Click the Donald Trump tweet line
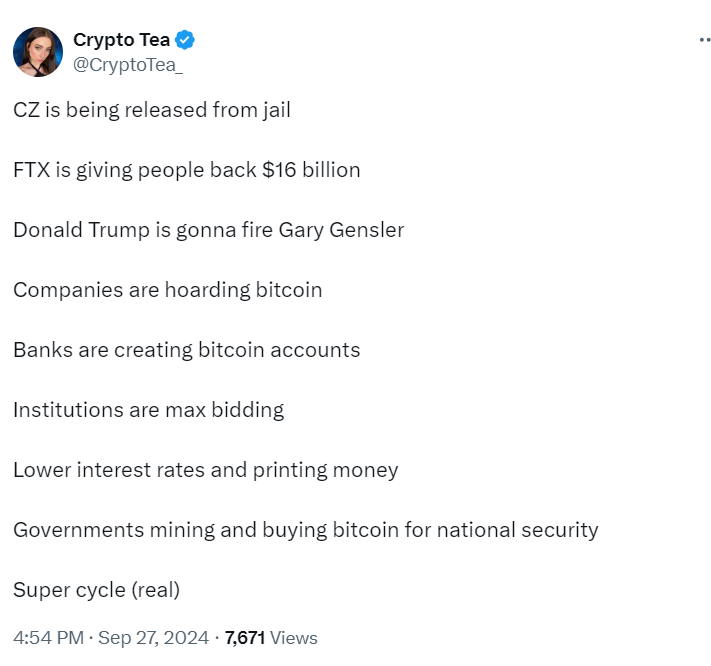 coord(208,230)
